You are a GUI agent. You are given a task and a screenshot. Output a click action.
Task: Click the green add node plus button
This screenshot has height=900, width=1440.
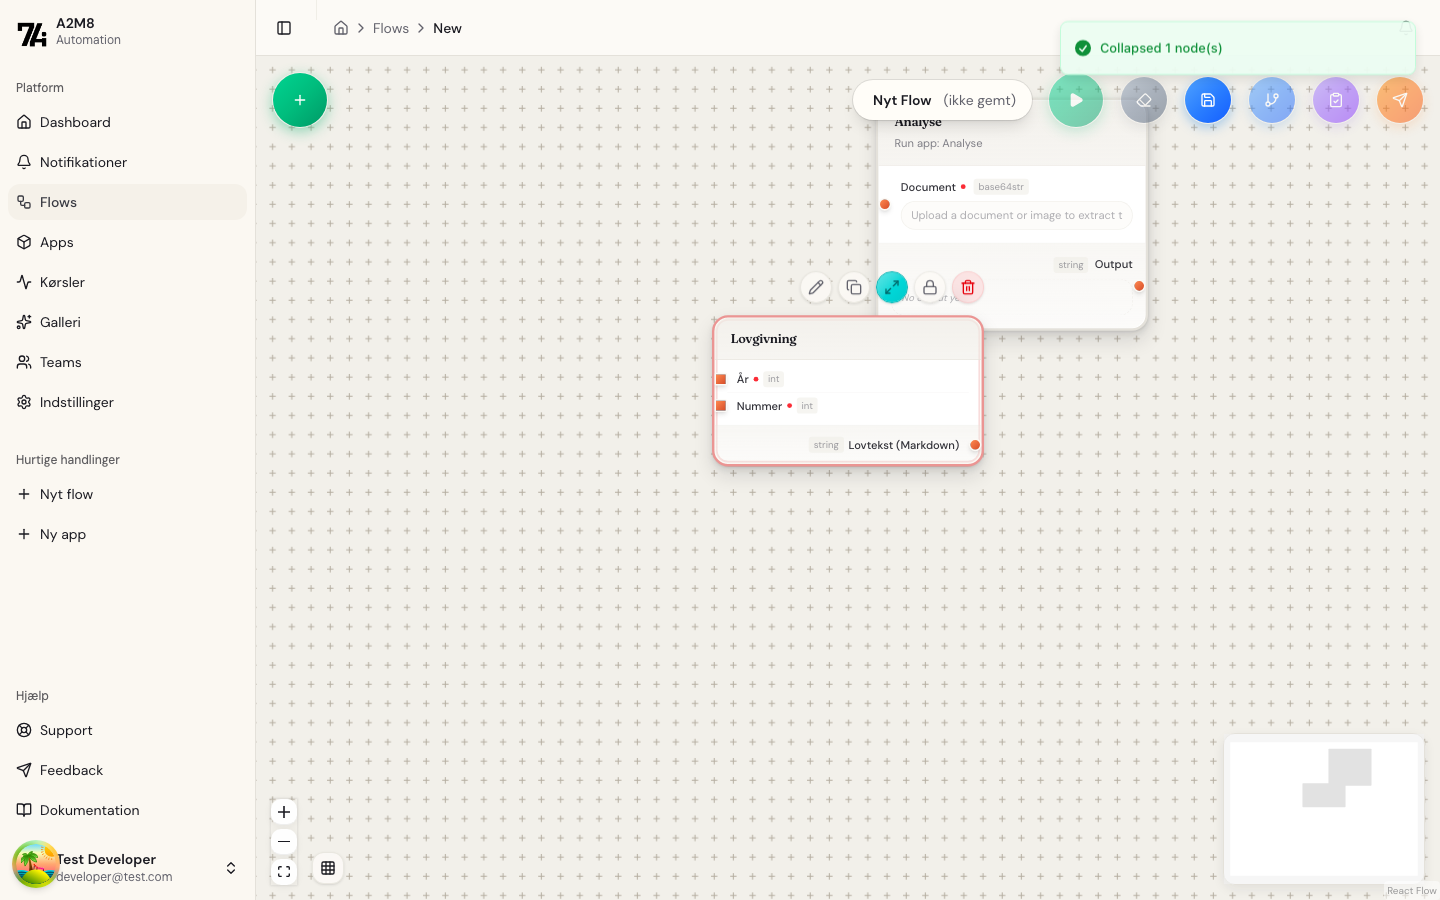(x=300, y=100)
